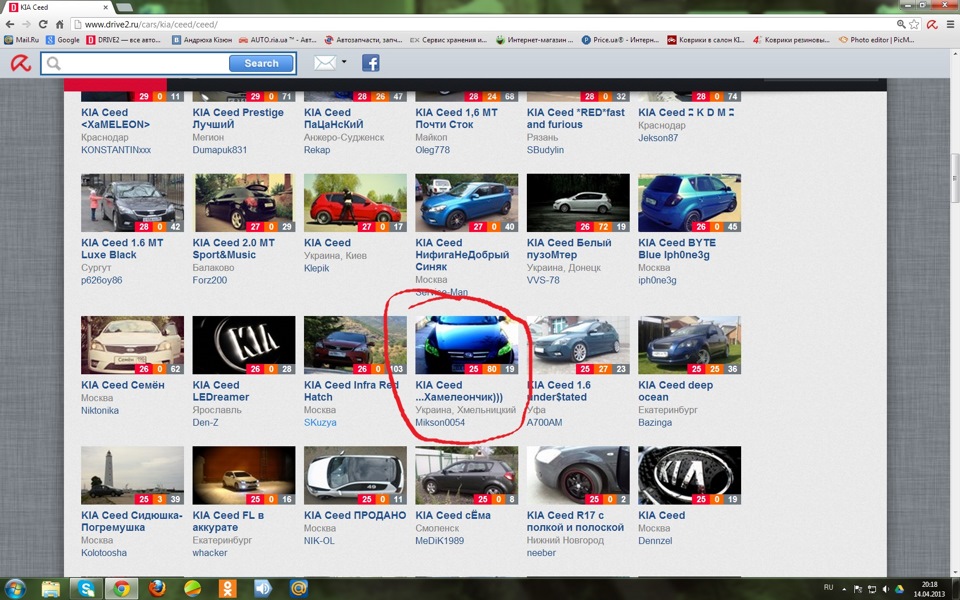Open File Explorer from the taskbar
This screenshot has height=600, width=960.
[x=50, y=588]
